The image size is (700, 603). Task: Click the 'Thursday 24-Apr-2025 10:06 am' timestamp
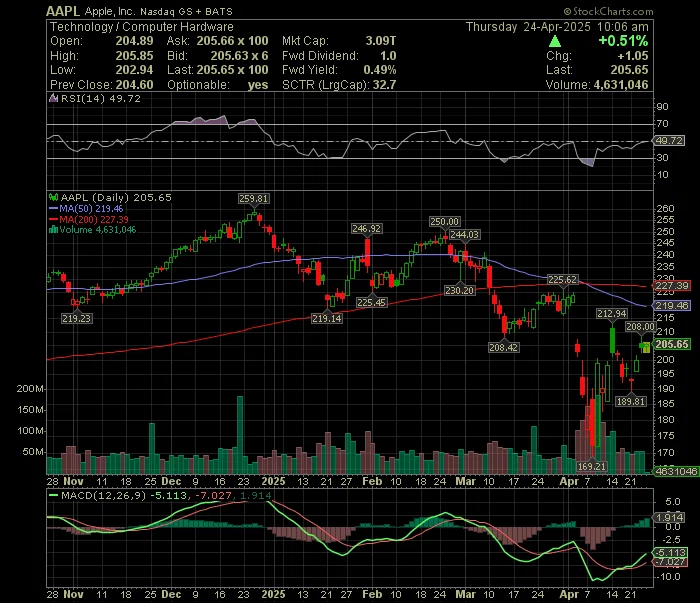coord(557,27)
